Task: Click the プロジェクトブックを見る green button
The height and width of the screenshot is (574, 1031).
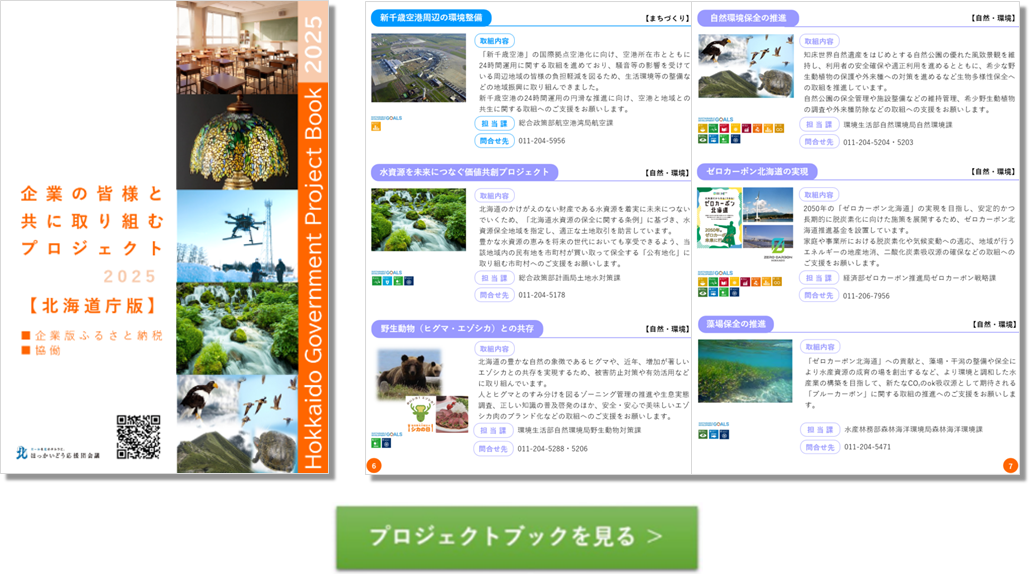Action: (x=516, y=537)
